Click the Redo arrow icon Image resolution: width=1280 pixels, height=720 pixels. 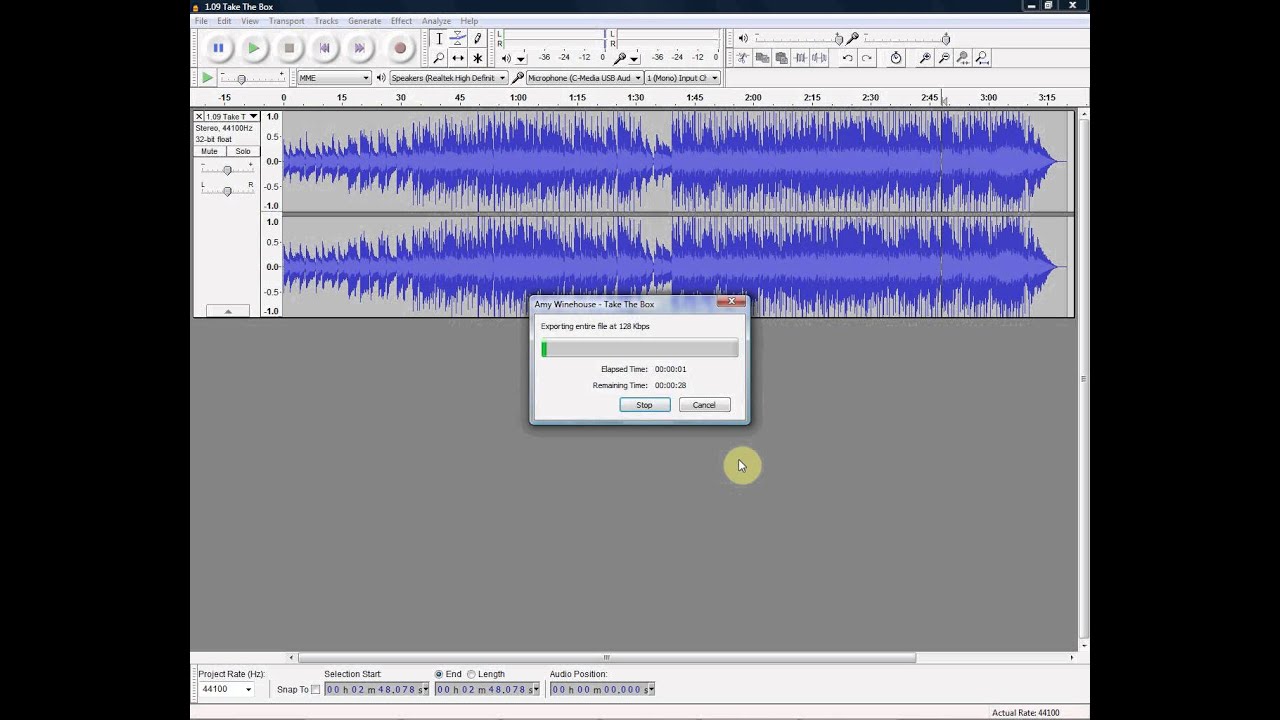(x=867, y=58)
